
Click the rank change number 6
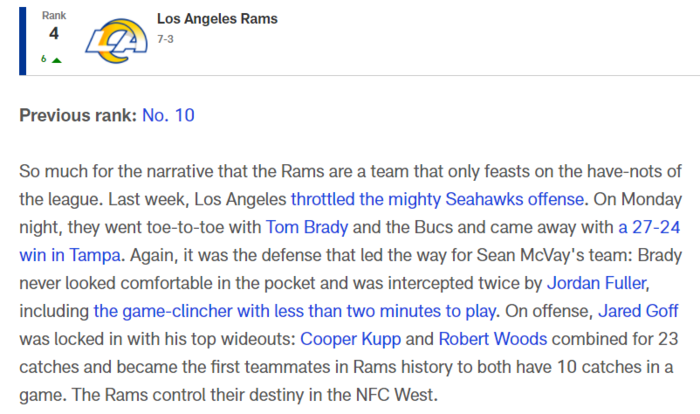click(x=44, y=59)
